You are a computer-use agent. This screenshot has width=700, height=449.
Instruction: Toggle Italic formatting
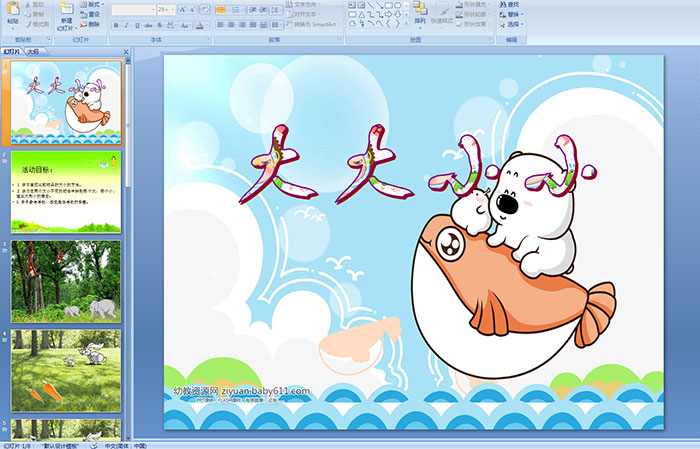coord(126,25)
